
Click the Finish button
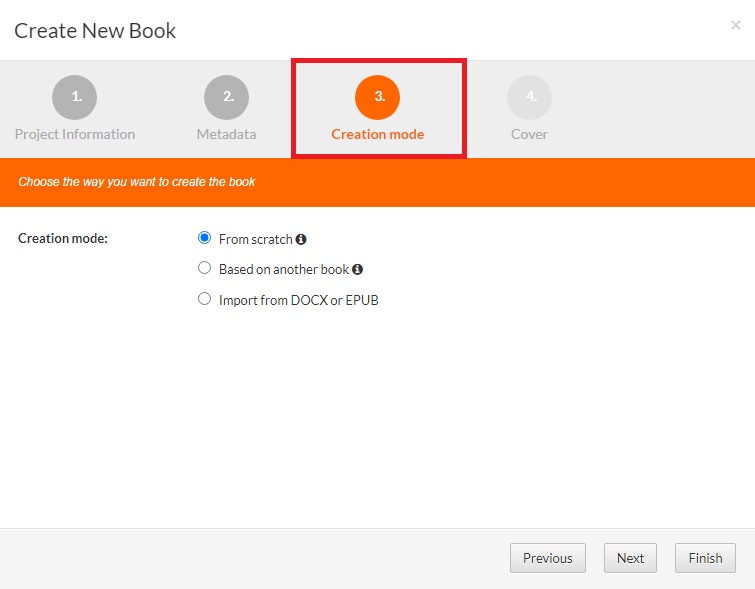[705, 558]
